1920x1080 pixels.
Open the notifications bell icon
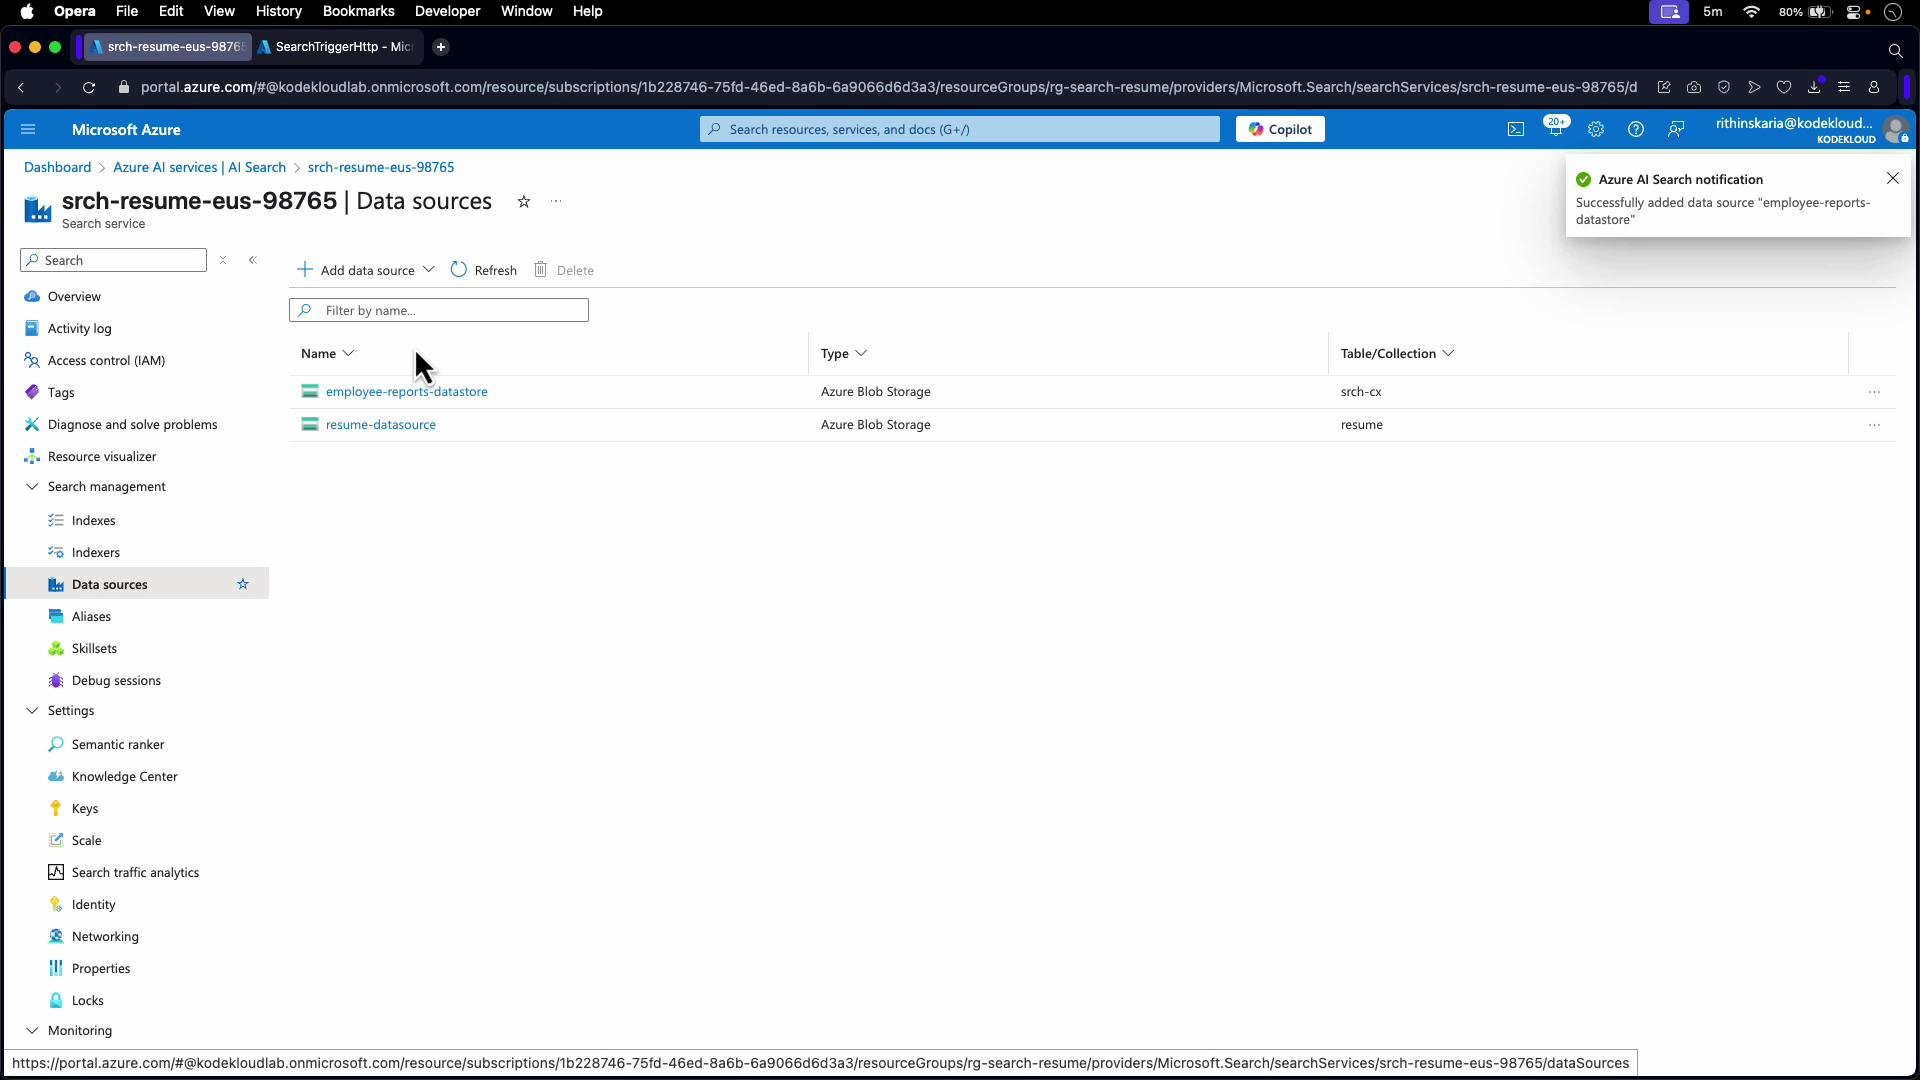click(1555, 129)
